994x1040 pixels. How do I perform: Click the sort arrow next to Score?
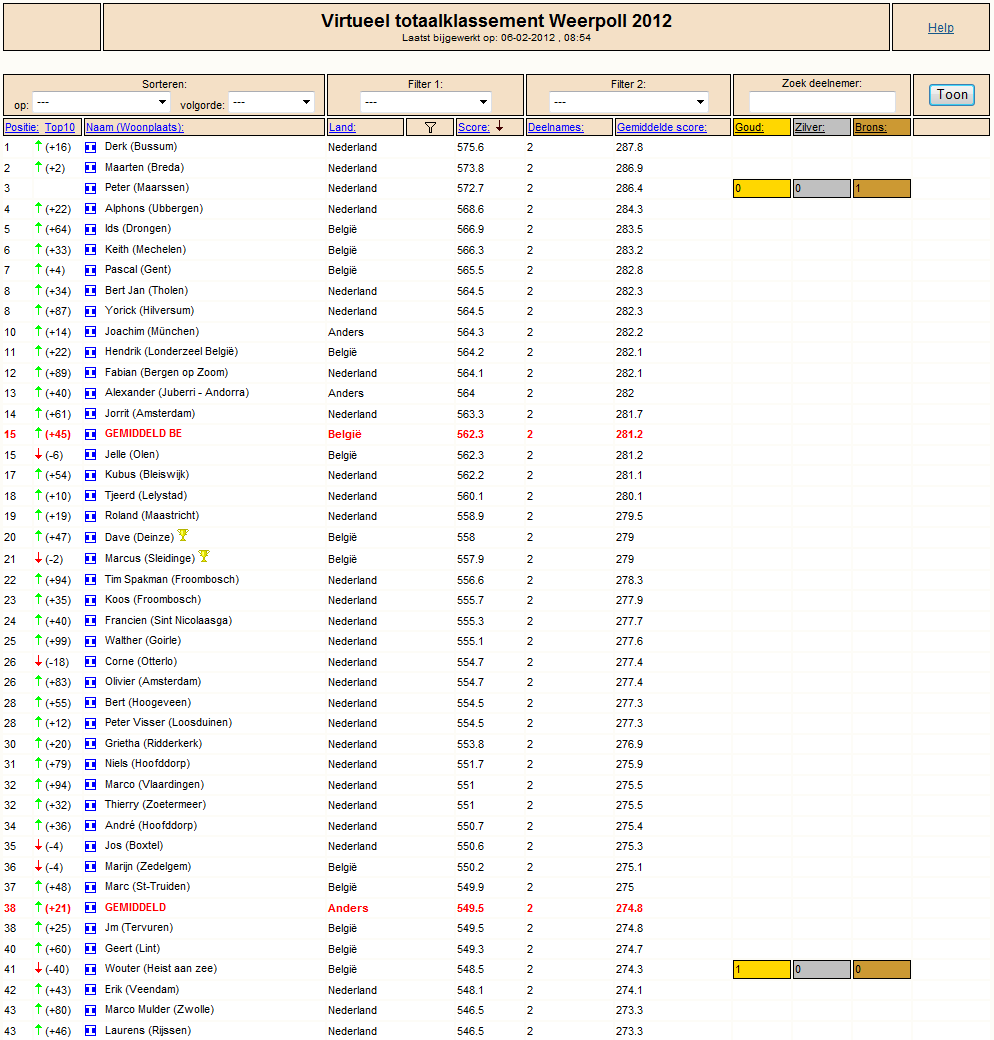pyautogui.click(x=499, y=127)
